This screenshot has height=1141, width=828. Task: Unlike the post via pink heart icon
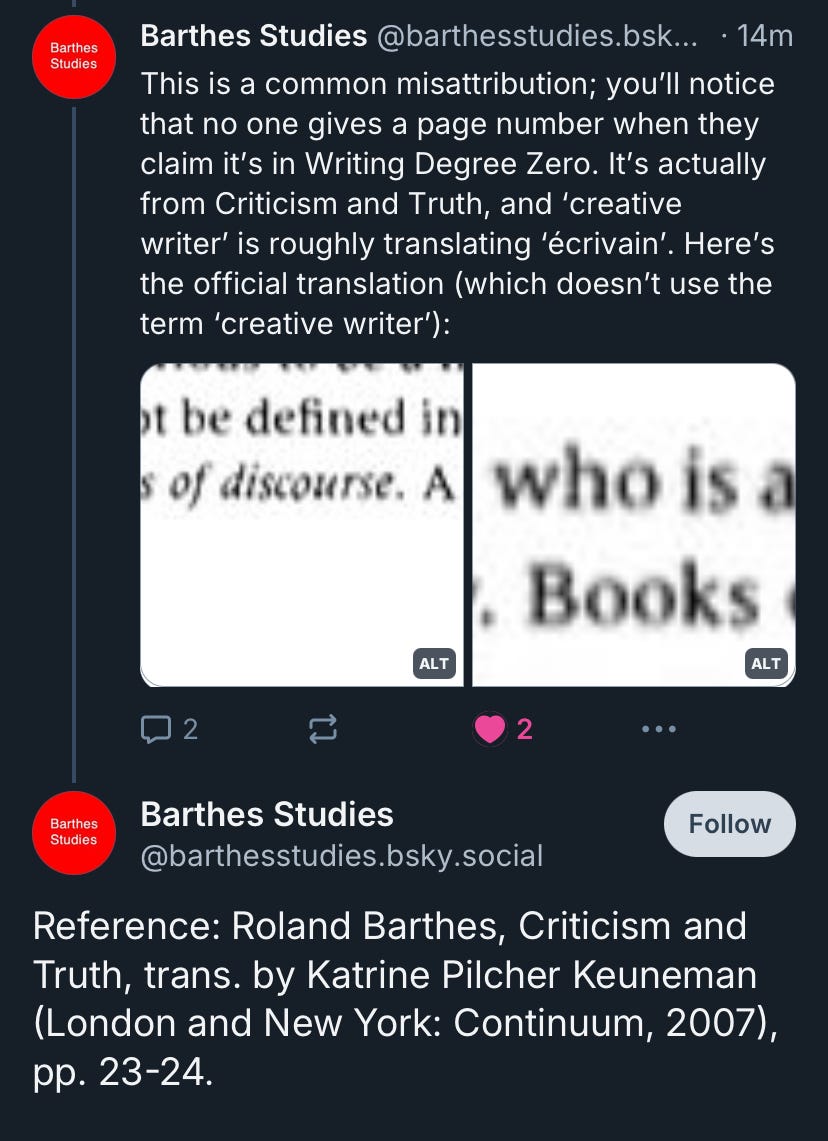[490, 729]
